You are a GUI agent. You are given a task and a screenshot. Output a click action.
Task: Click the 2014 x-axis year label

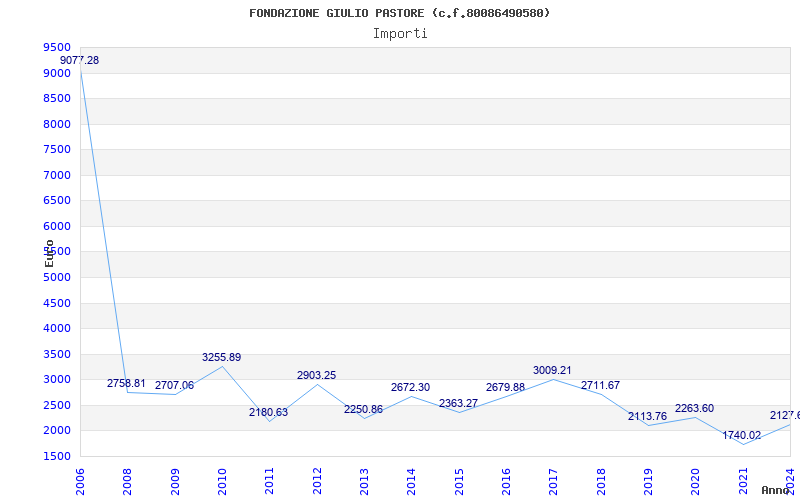(412, 482)
